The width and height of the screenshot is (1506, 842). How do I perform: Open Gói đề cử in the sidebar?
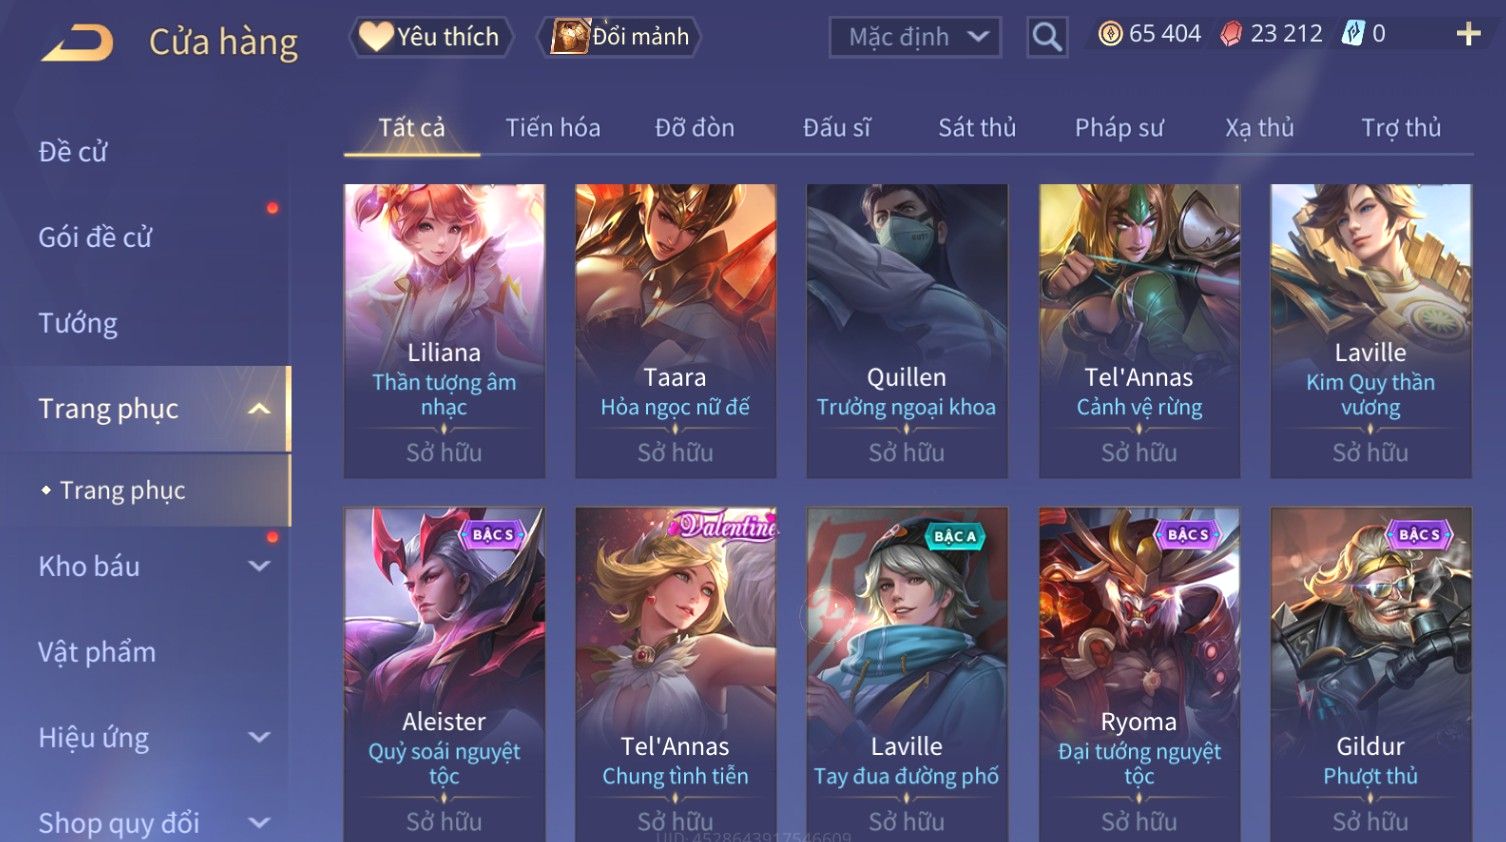click(x=95, y=238)
